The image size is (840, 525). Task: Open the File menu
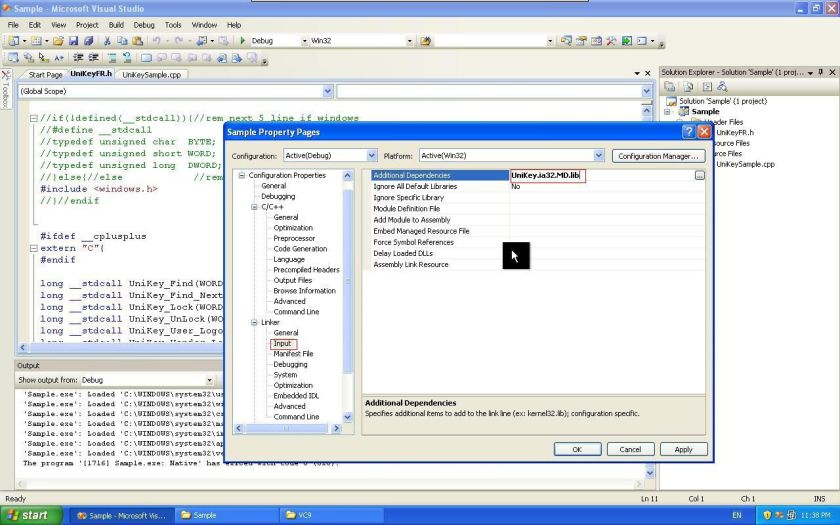pyautogui.click(x=13, y=25)
